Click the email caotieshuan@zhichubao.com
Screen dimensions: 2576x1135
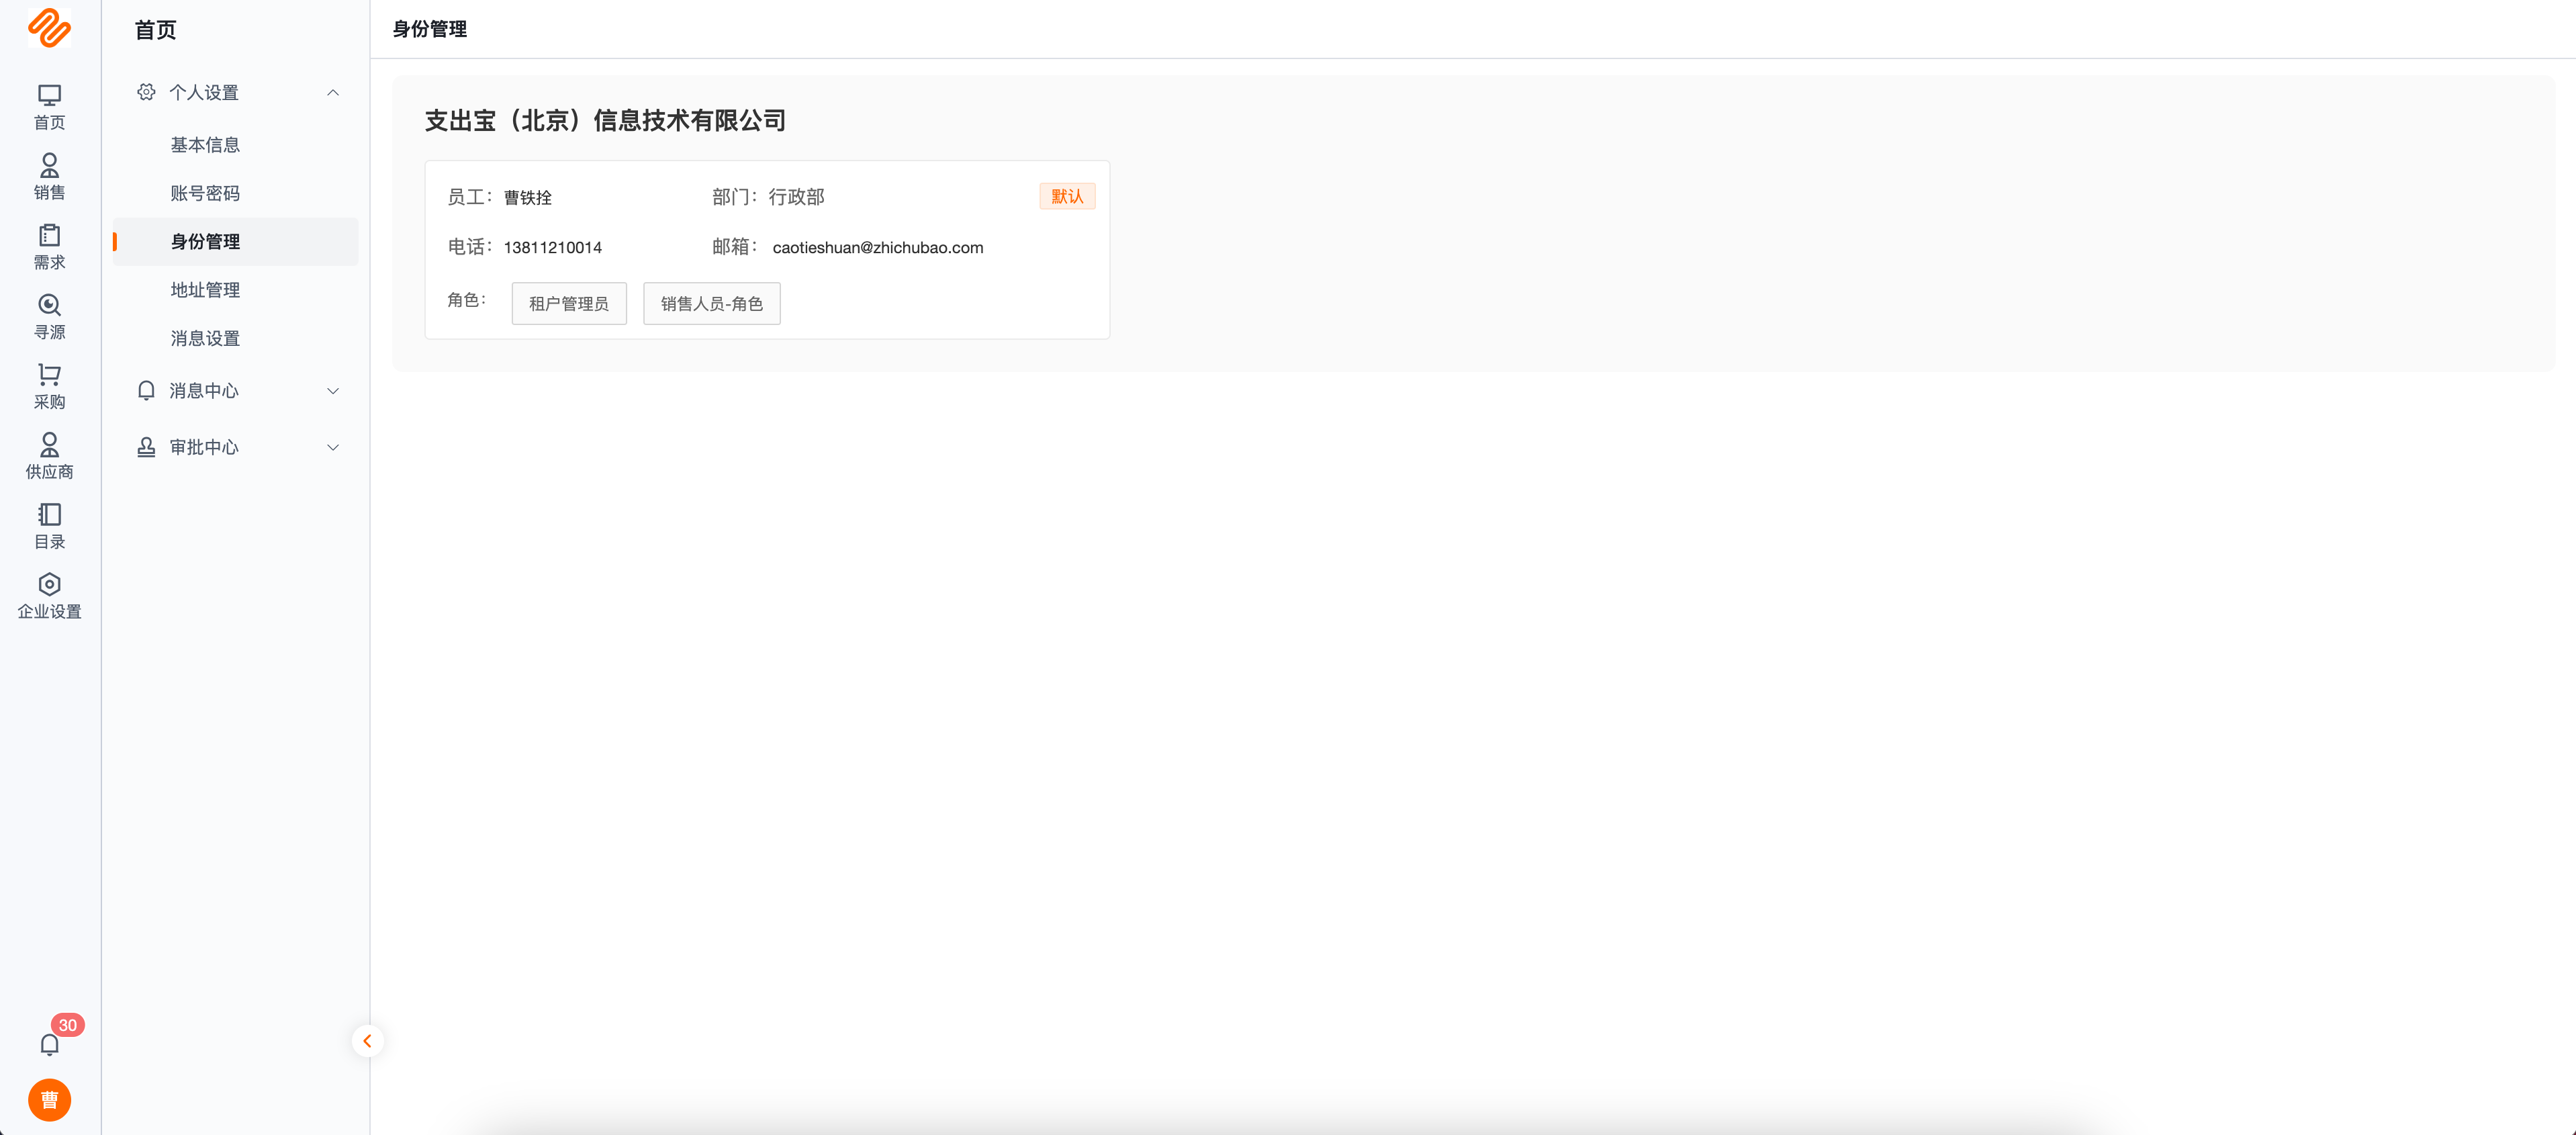tap(878, 247)
